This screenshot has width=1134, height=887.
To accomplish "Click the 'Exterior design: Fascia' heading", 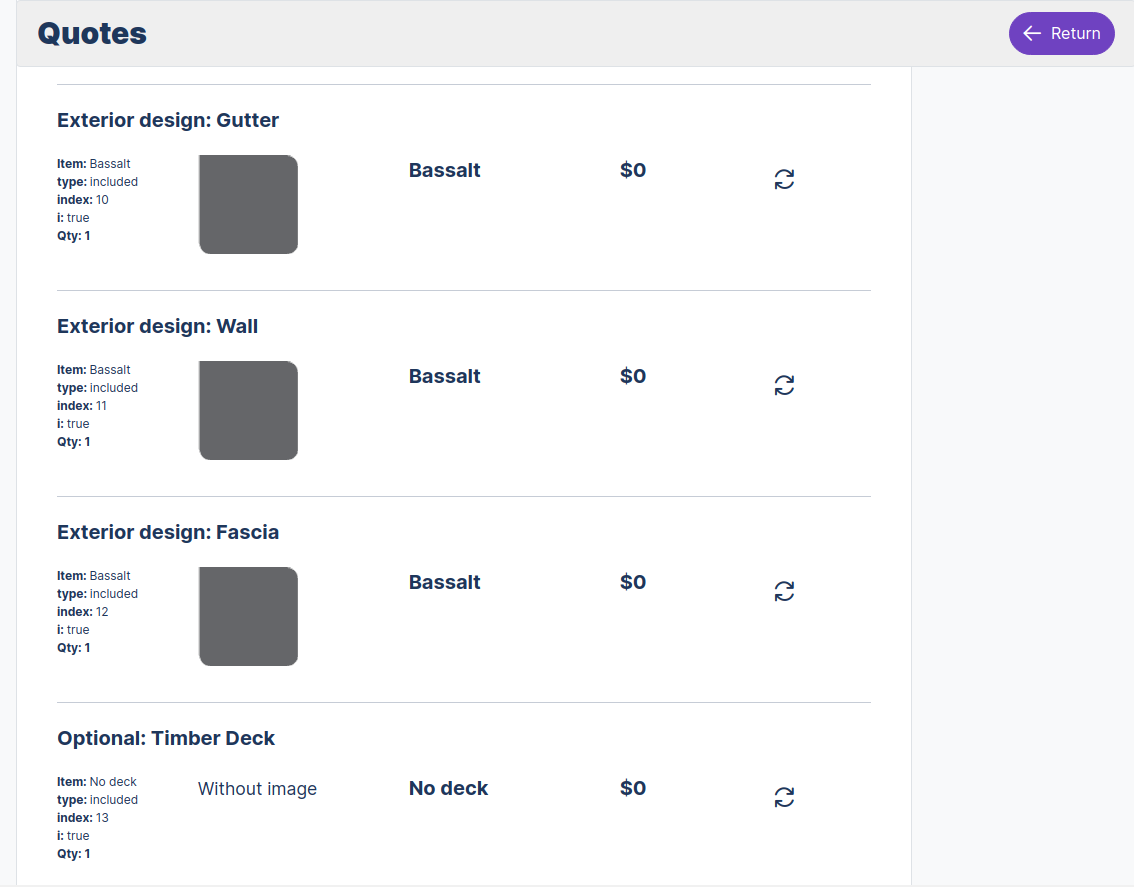I will coord(168,532).
